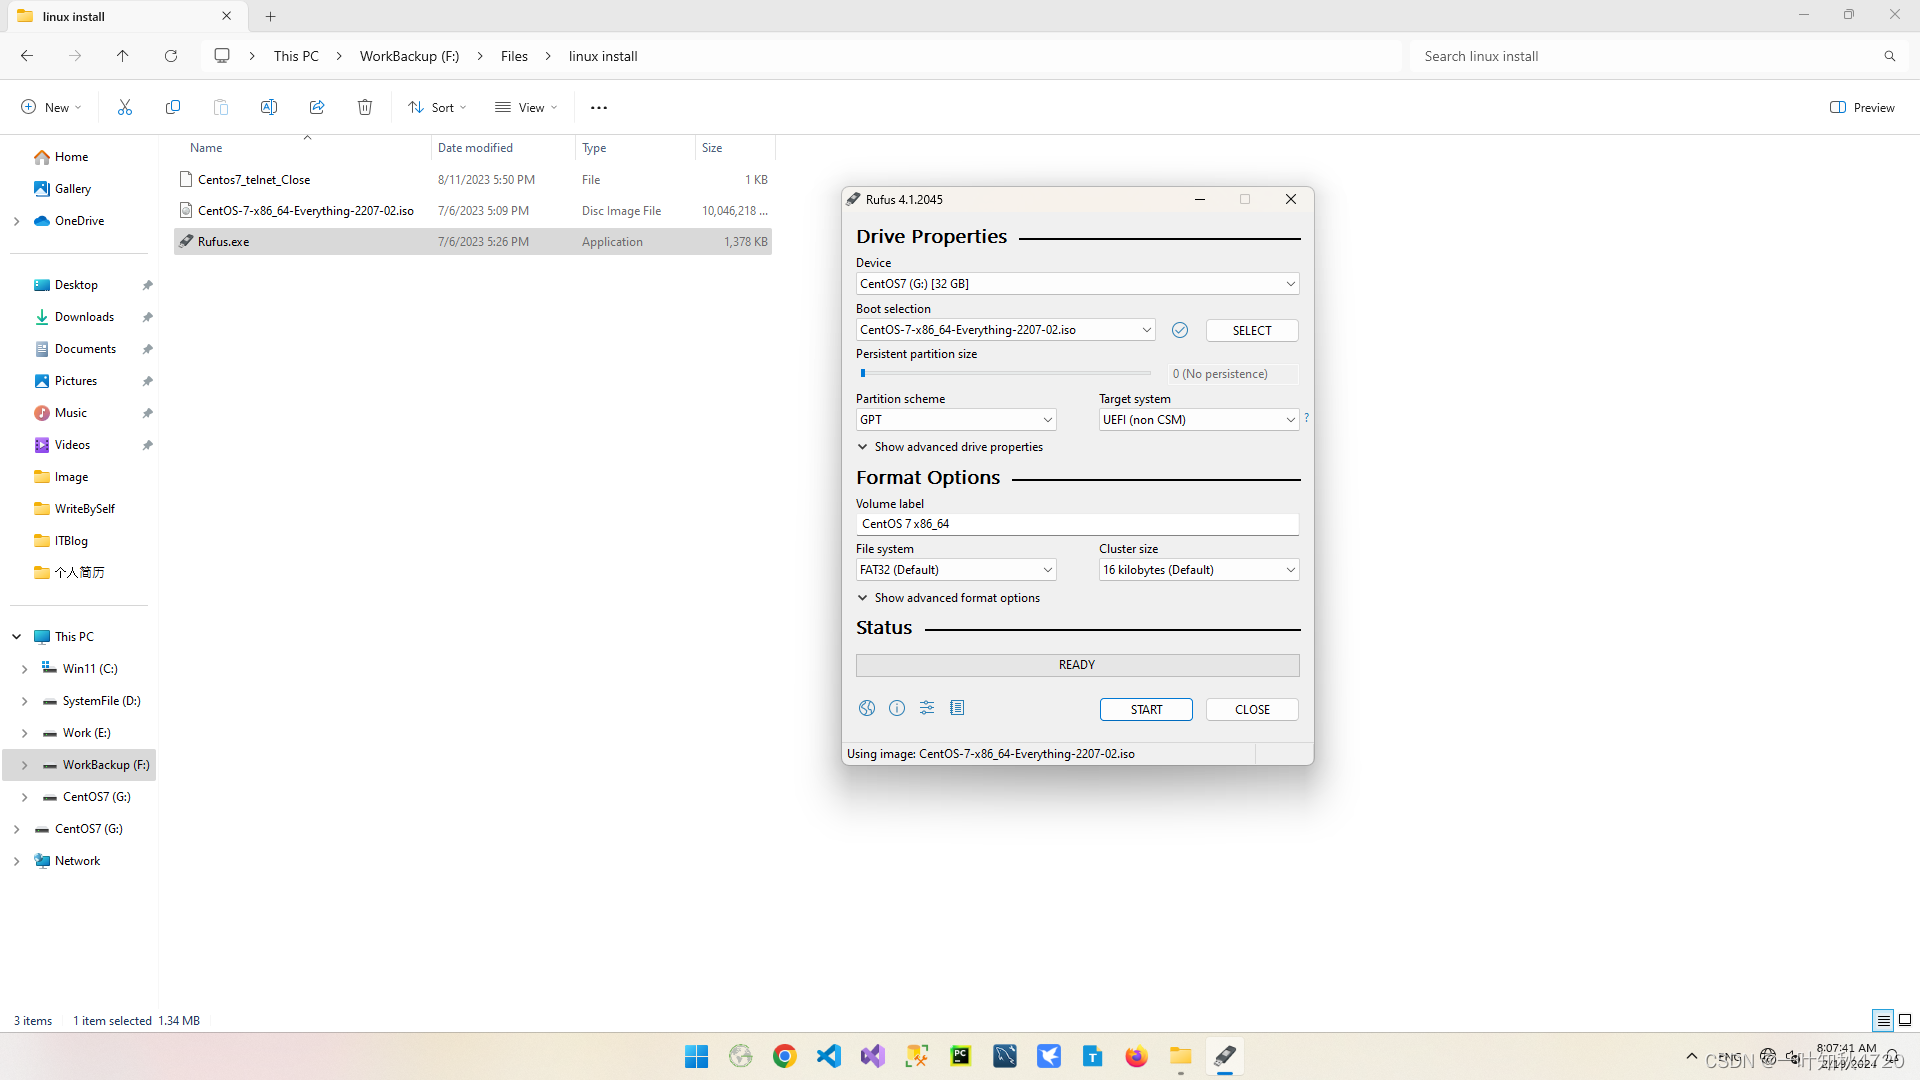Click the Cut scissors icon in Explorer toolbar

[125, 107]
